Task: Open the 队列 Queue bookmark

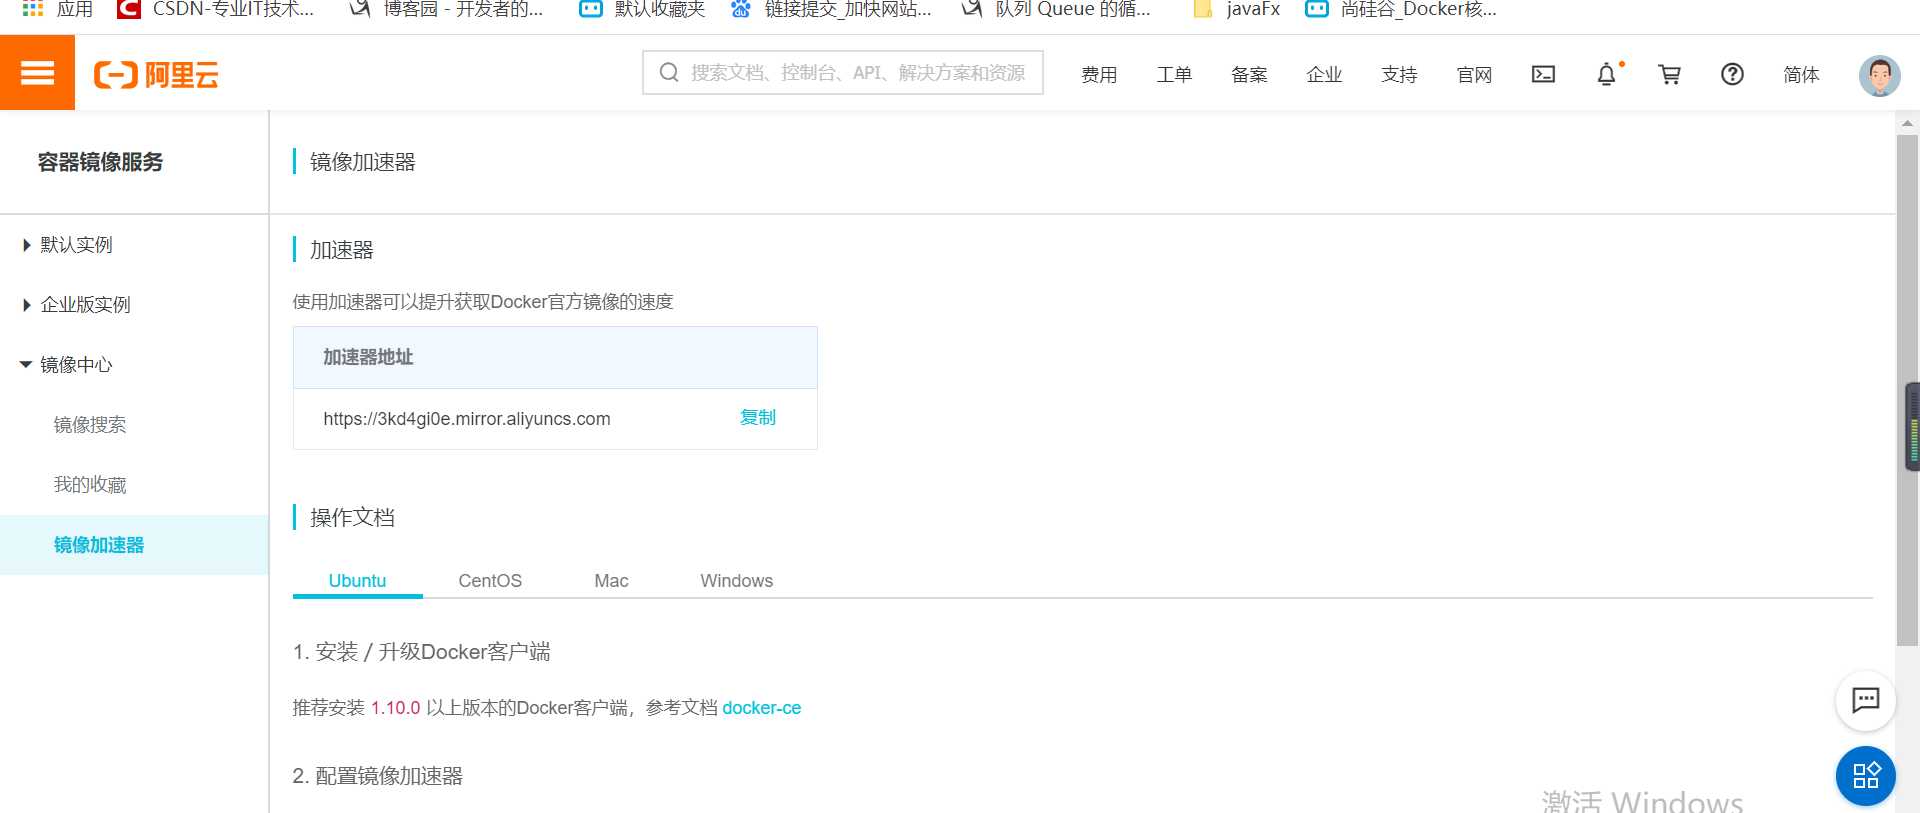Action: [x=1056, y=9]
